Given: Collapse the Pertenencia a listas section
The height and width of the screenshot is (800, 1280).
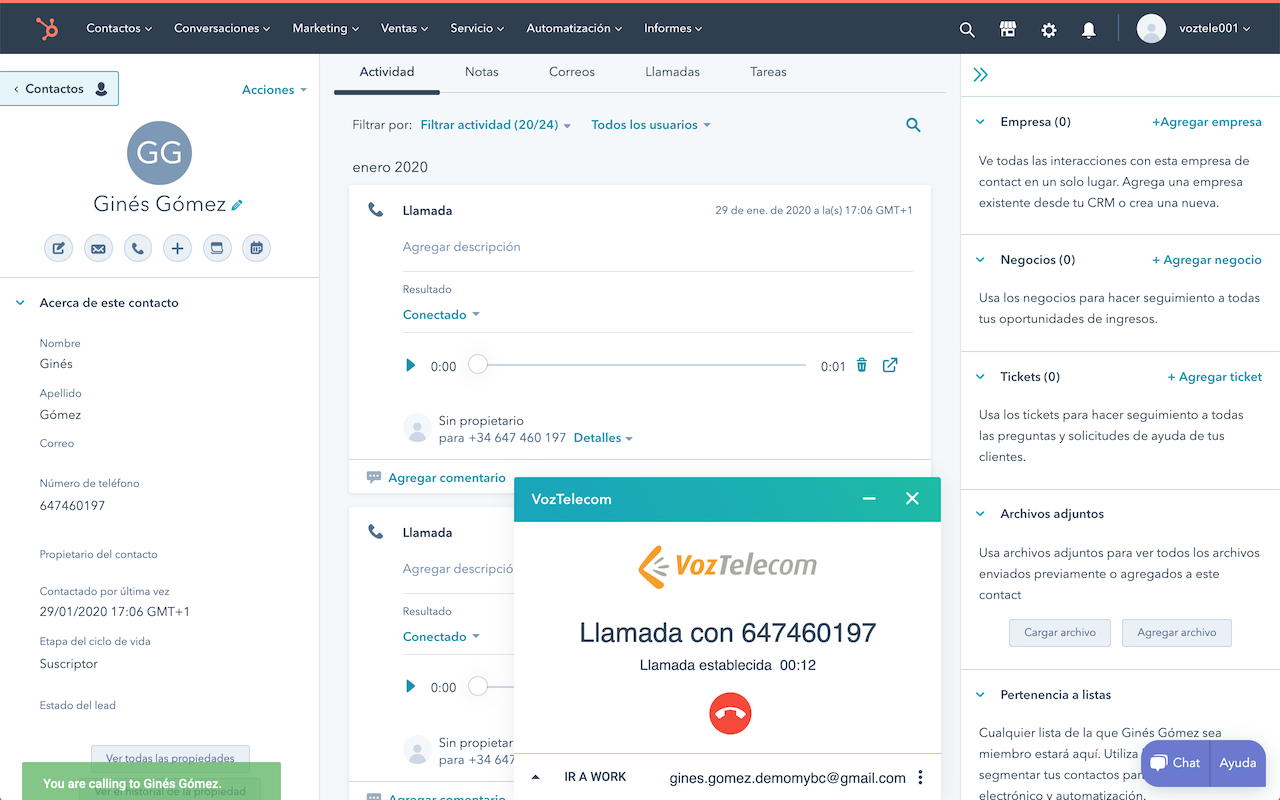Looking at the screenshot, I should coord(980,695).
